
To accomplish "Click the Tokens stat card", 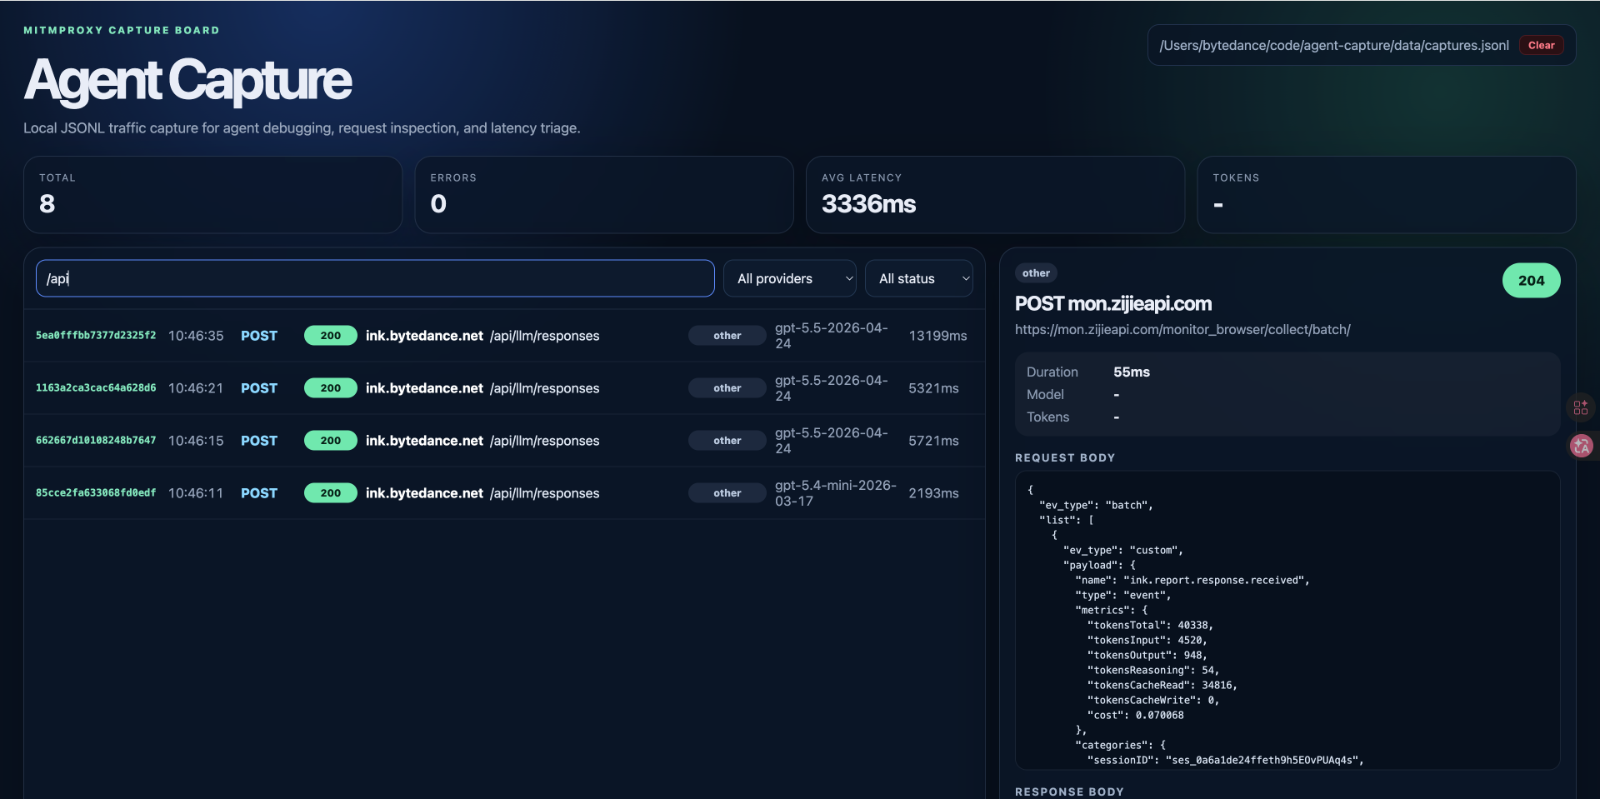I will (1386, 195).
